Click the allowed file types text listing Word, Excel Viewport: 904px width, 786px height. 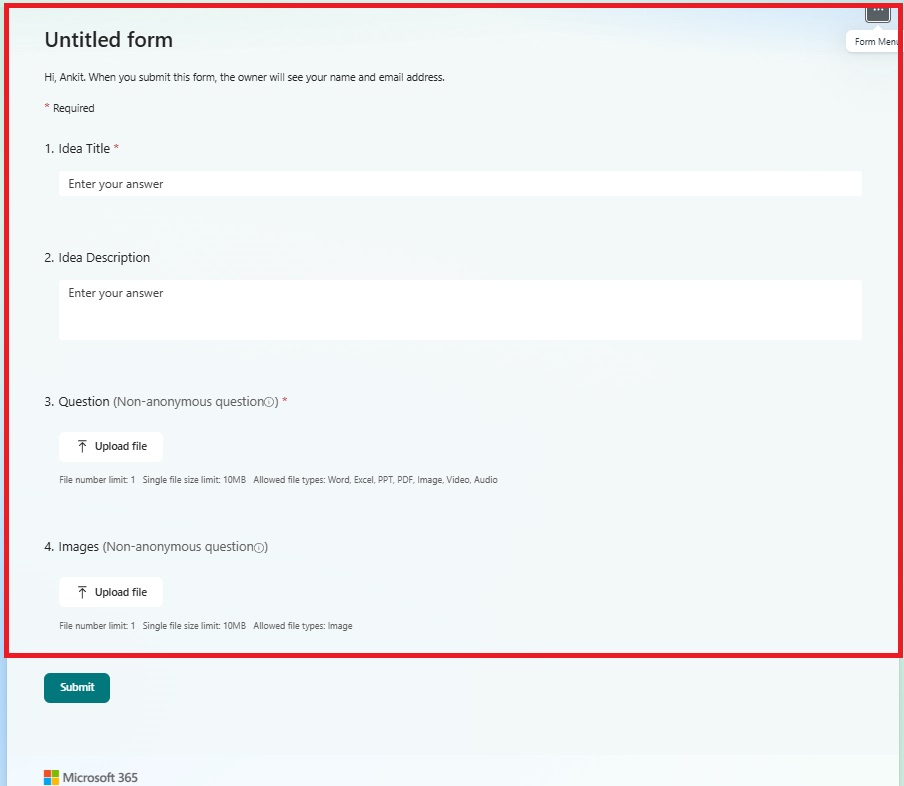[375, 480]
